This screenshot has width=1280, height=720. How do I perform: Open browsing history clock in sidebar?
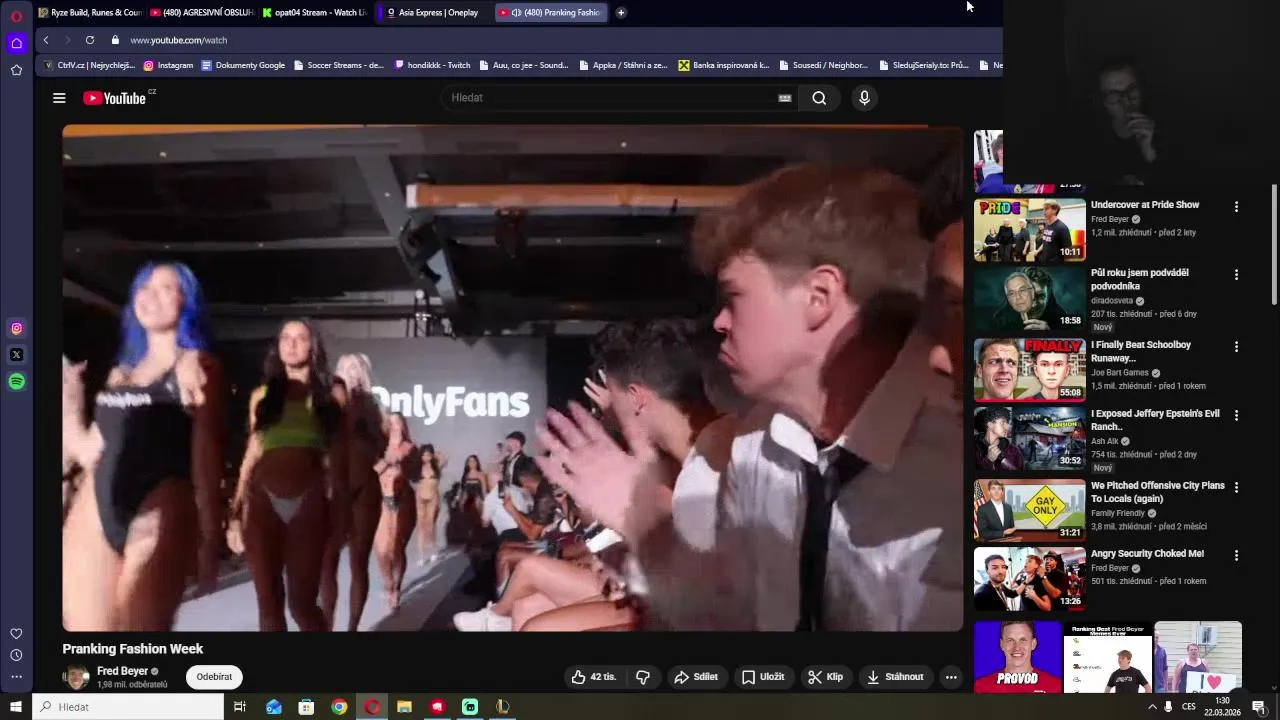tap(16, 655)
